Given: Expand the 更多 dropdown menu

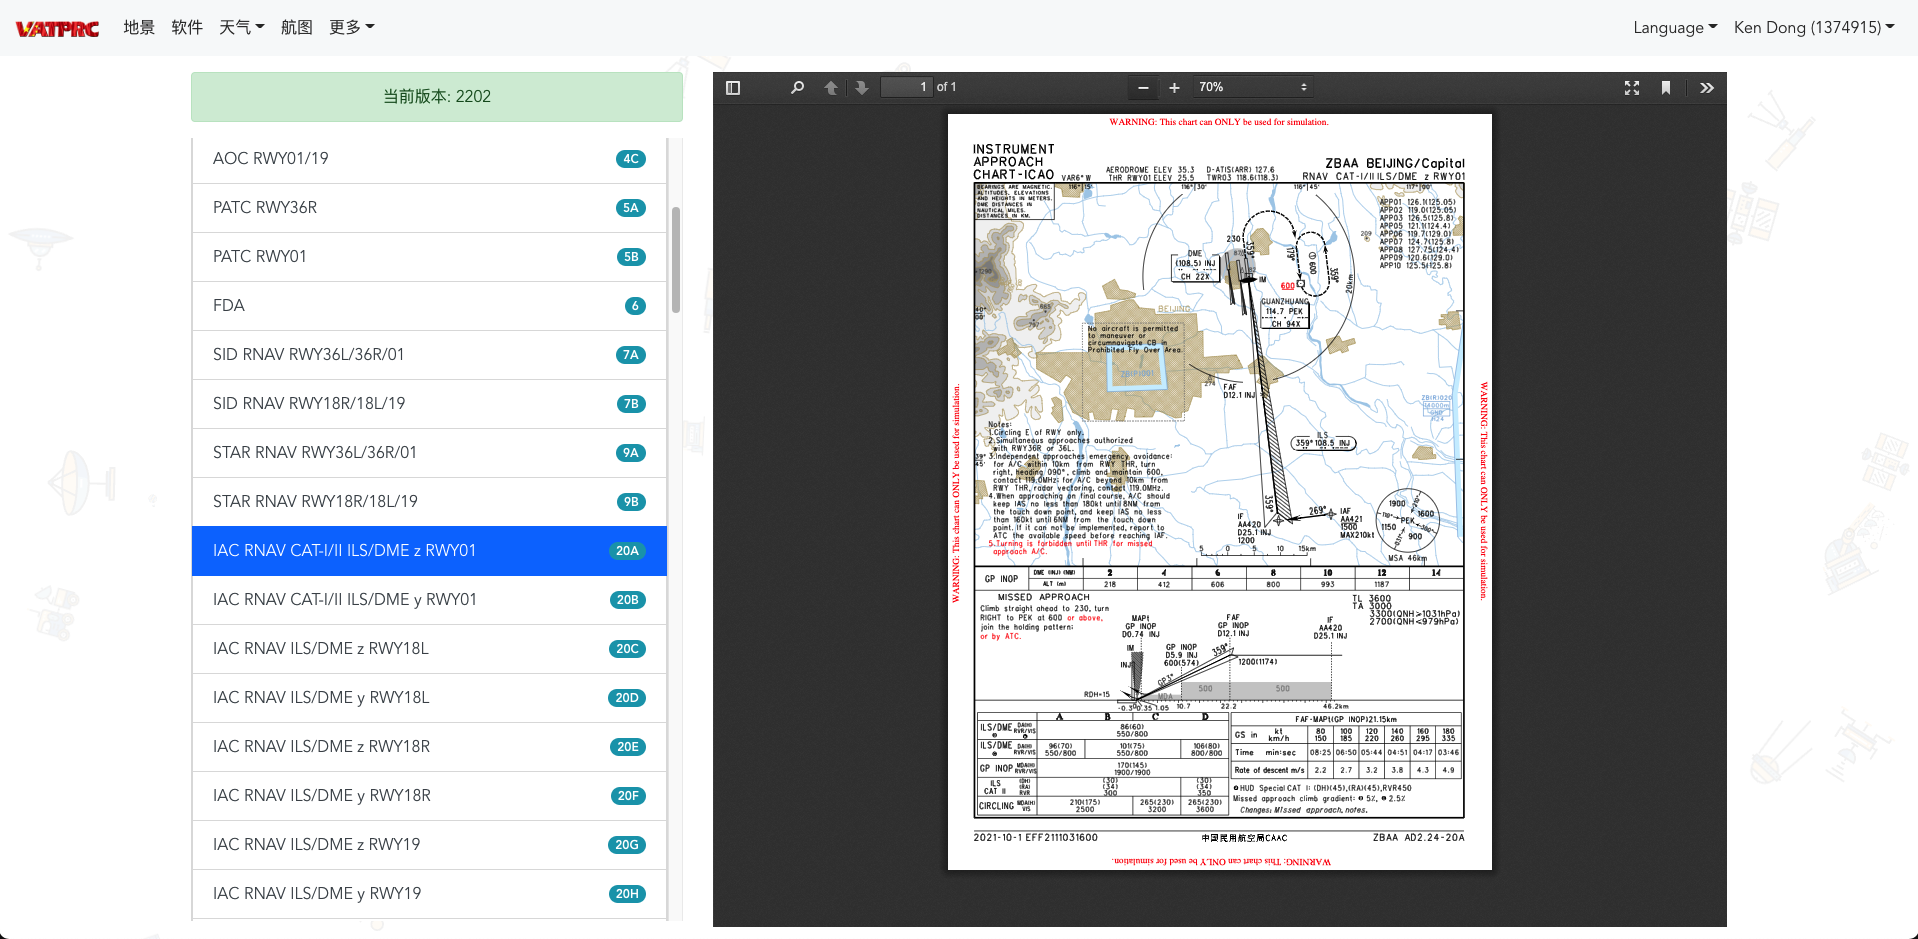Looking at the screenshot, I should tap(352, 27).
